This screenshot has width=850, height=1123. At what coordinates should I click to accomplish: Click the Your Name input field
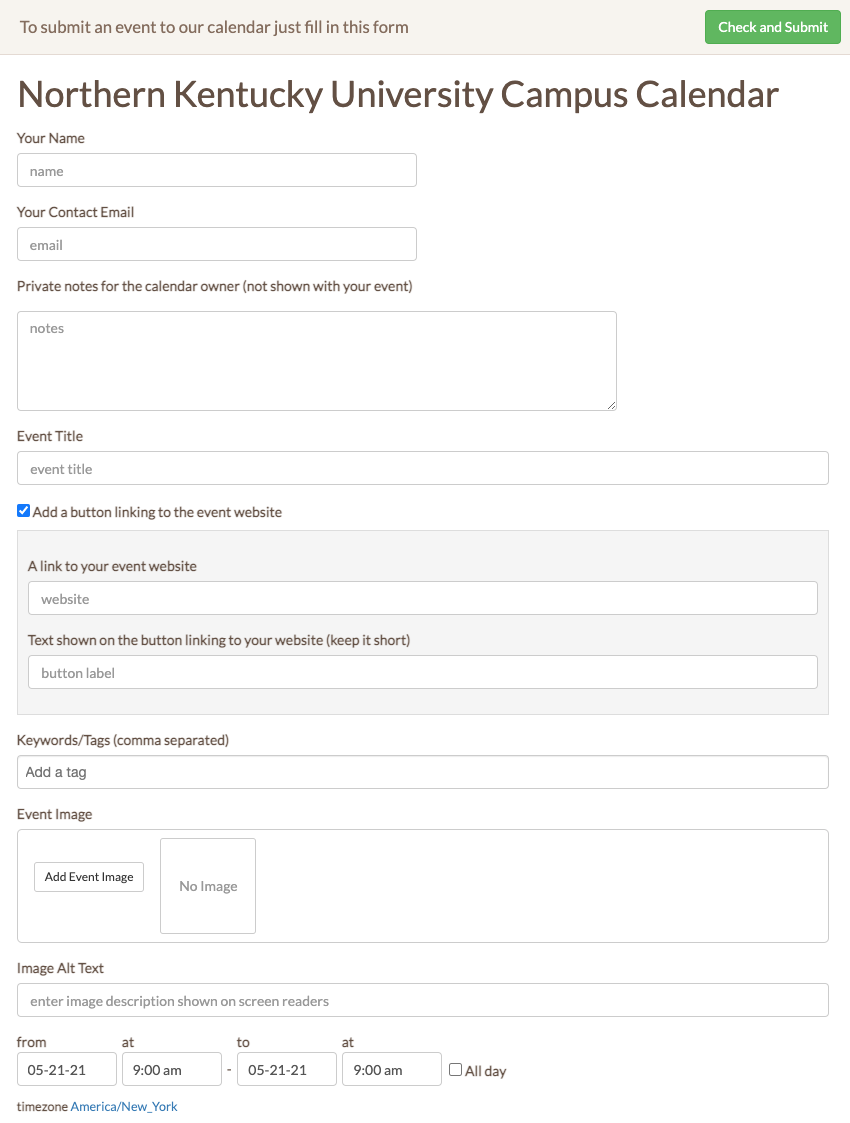pyautogui.click(x=216, y=170)
